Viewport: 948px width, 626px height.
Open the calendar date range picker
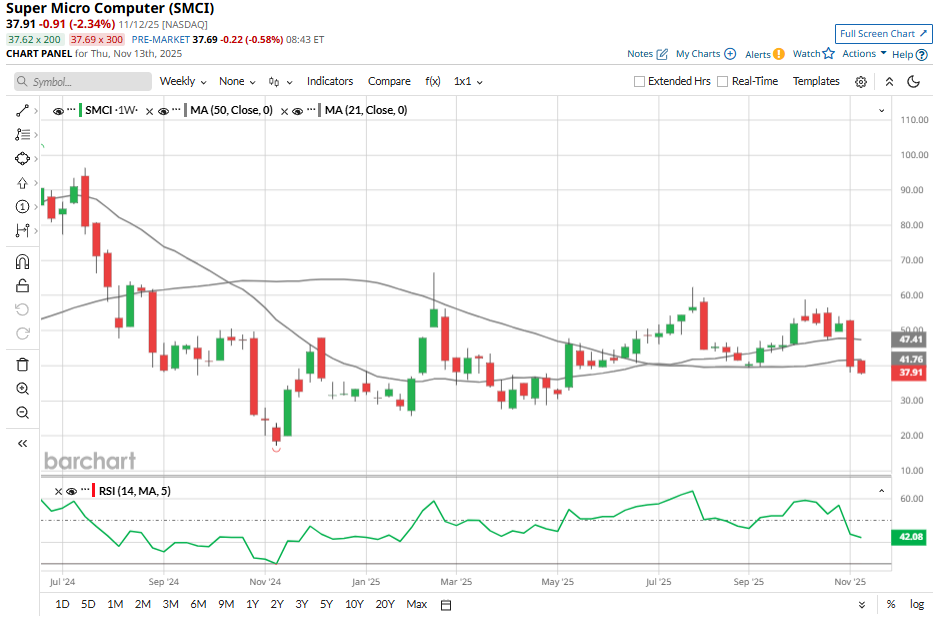(x=446, y=604)
